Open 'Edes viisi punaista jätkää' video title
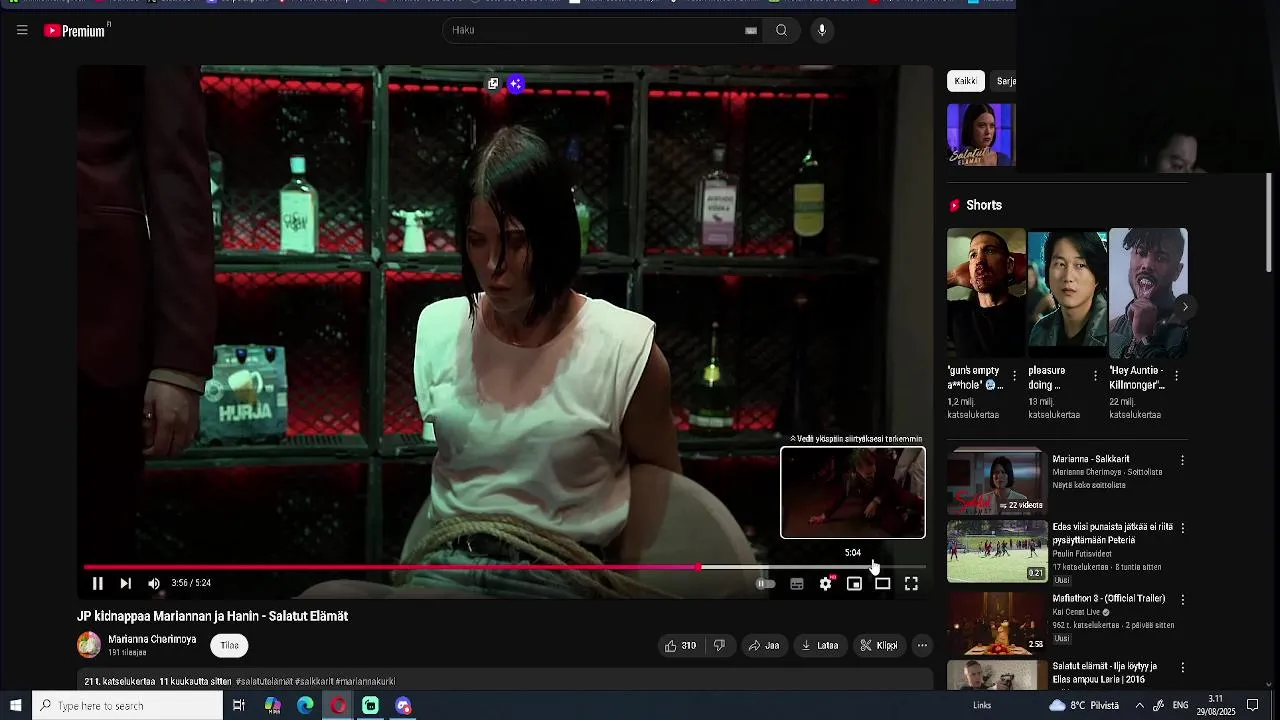 coord(1113,534)
